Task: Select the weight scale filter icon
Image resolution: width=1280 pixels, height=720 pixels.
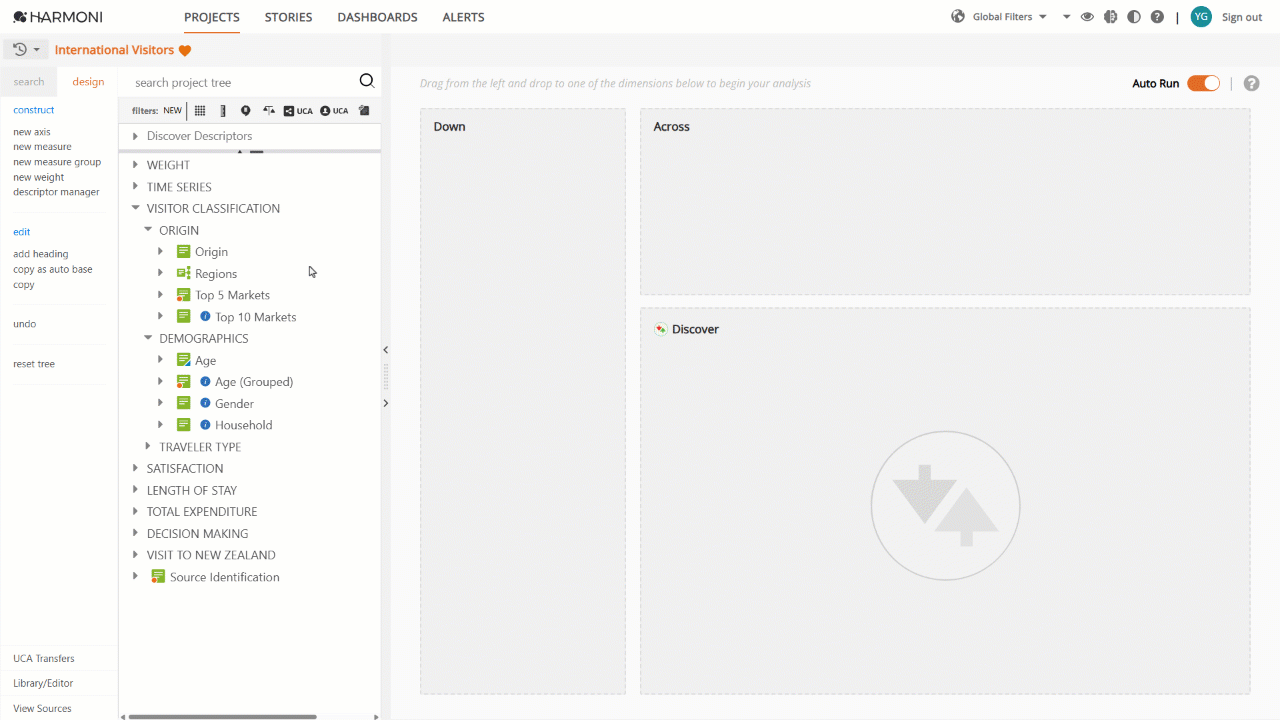Action: [x=269, y=111]
